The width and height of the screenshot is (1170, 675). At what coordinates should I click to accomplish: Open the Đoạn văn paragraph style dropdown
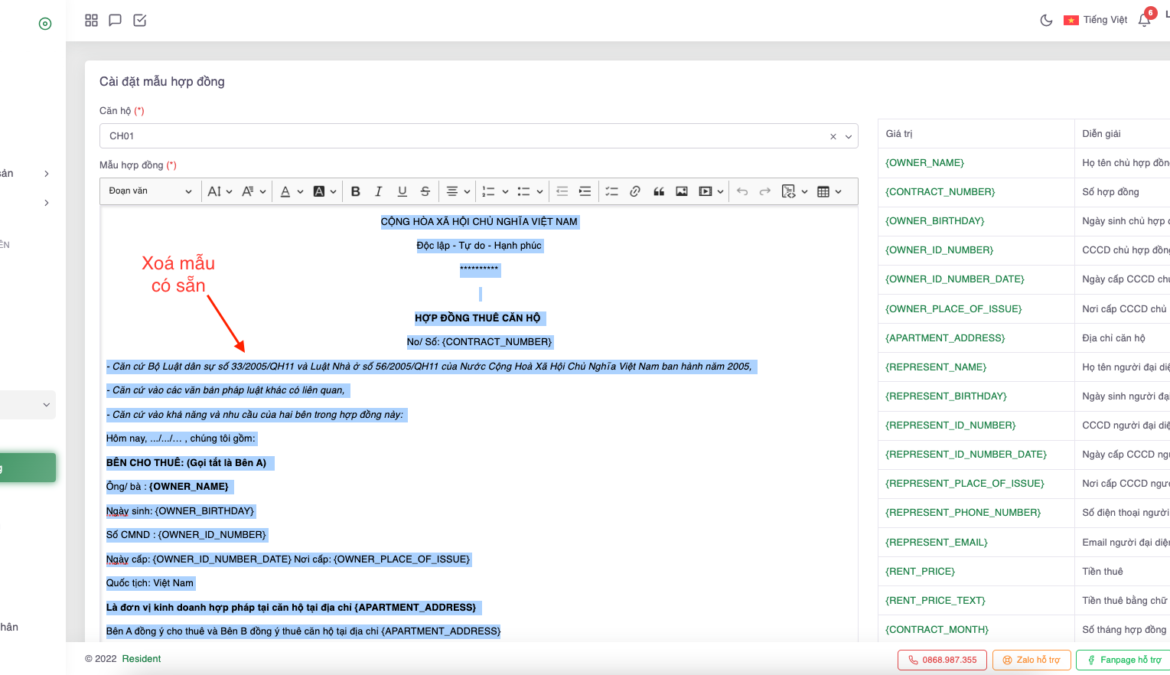tap(150, 192)
